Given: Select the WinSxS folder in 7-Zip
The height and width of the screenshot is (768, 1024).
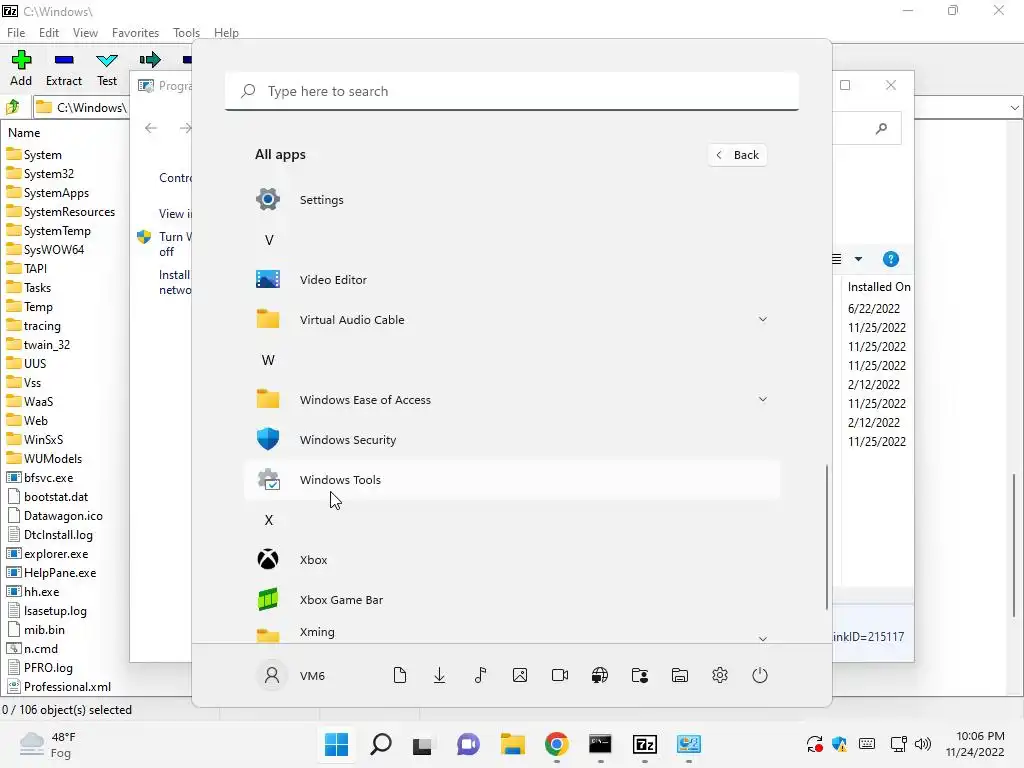Looking at the screenshot, I should (x=35, y=440).
